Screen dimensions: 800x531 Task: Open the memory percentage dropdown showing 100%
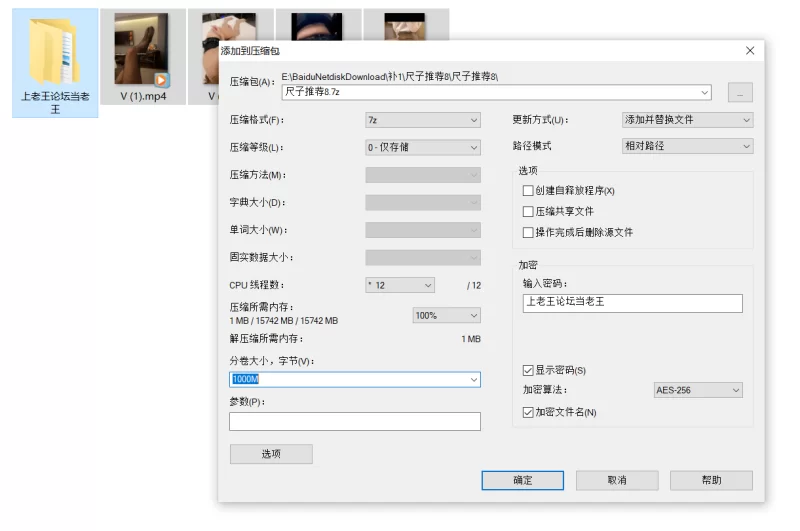446,315
